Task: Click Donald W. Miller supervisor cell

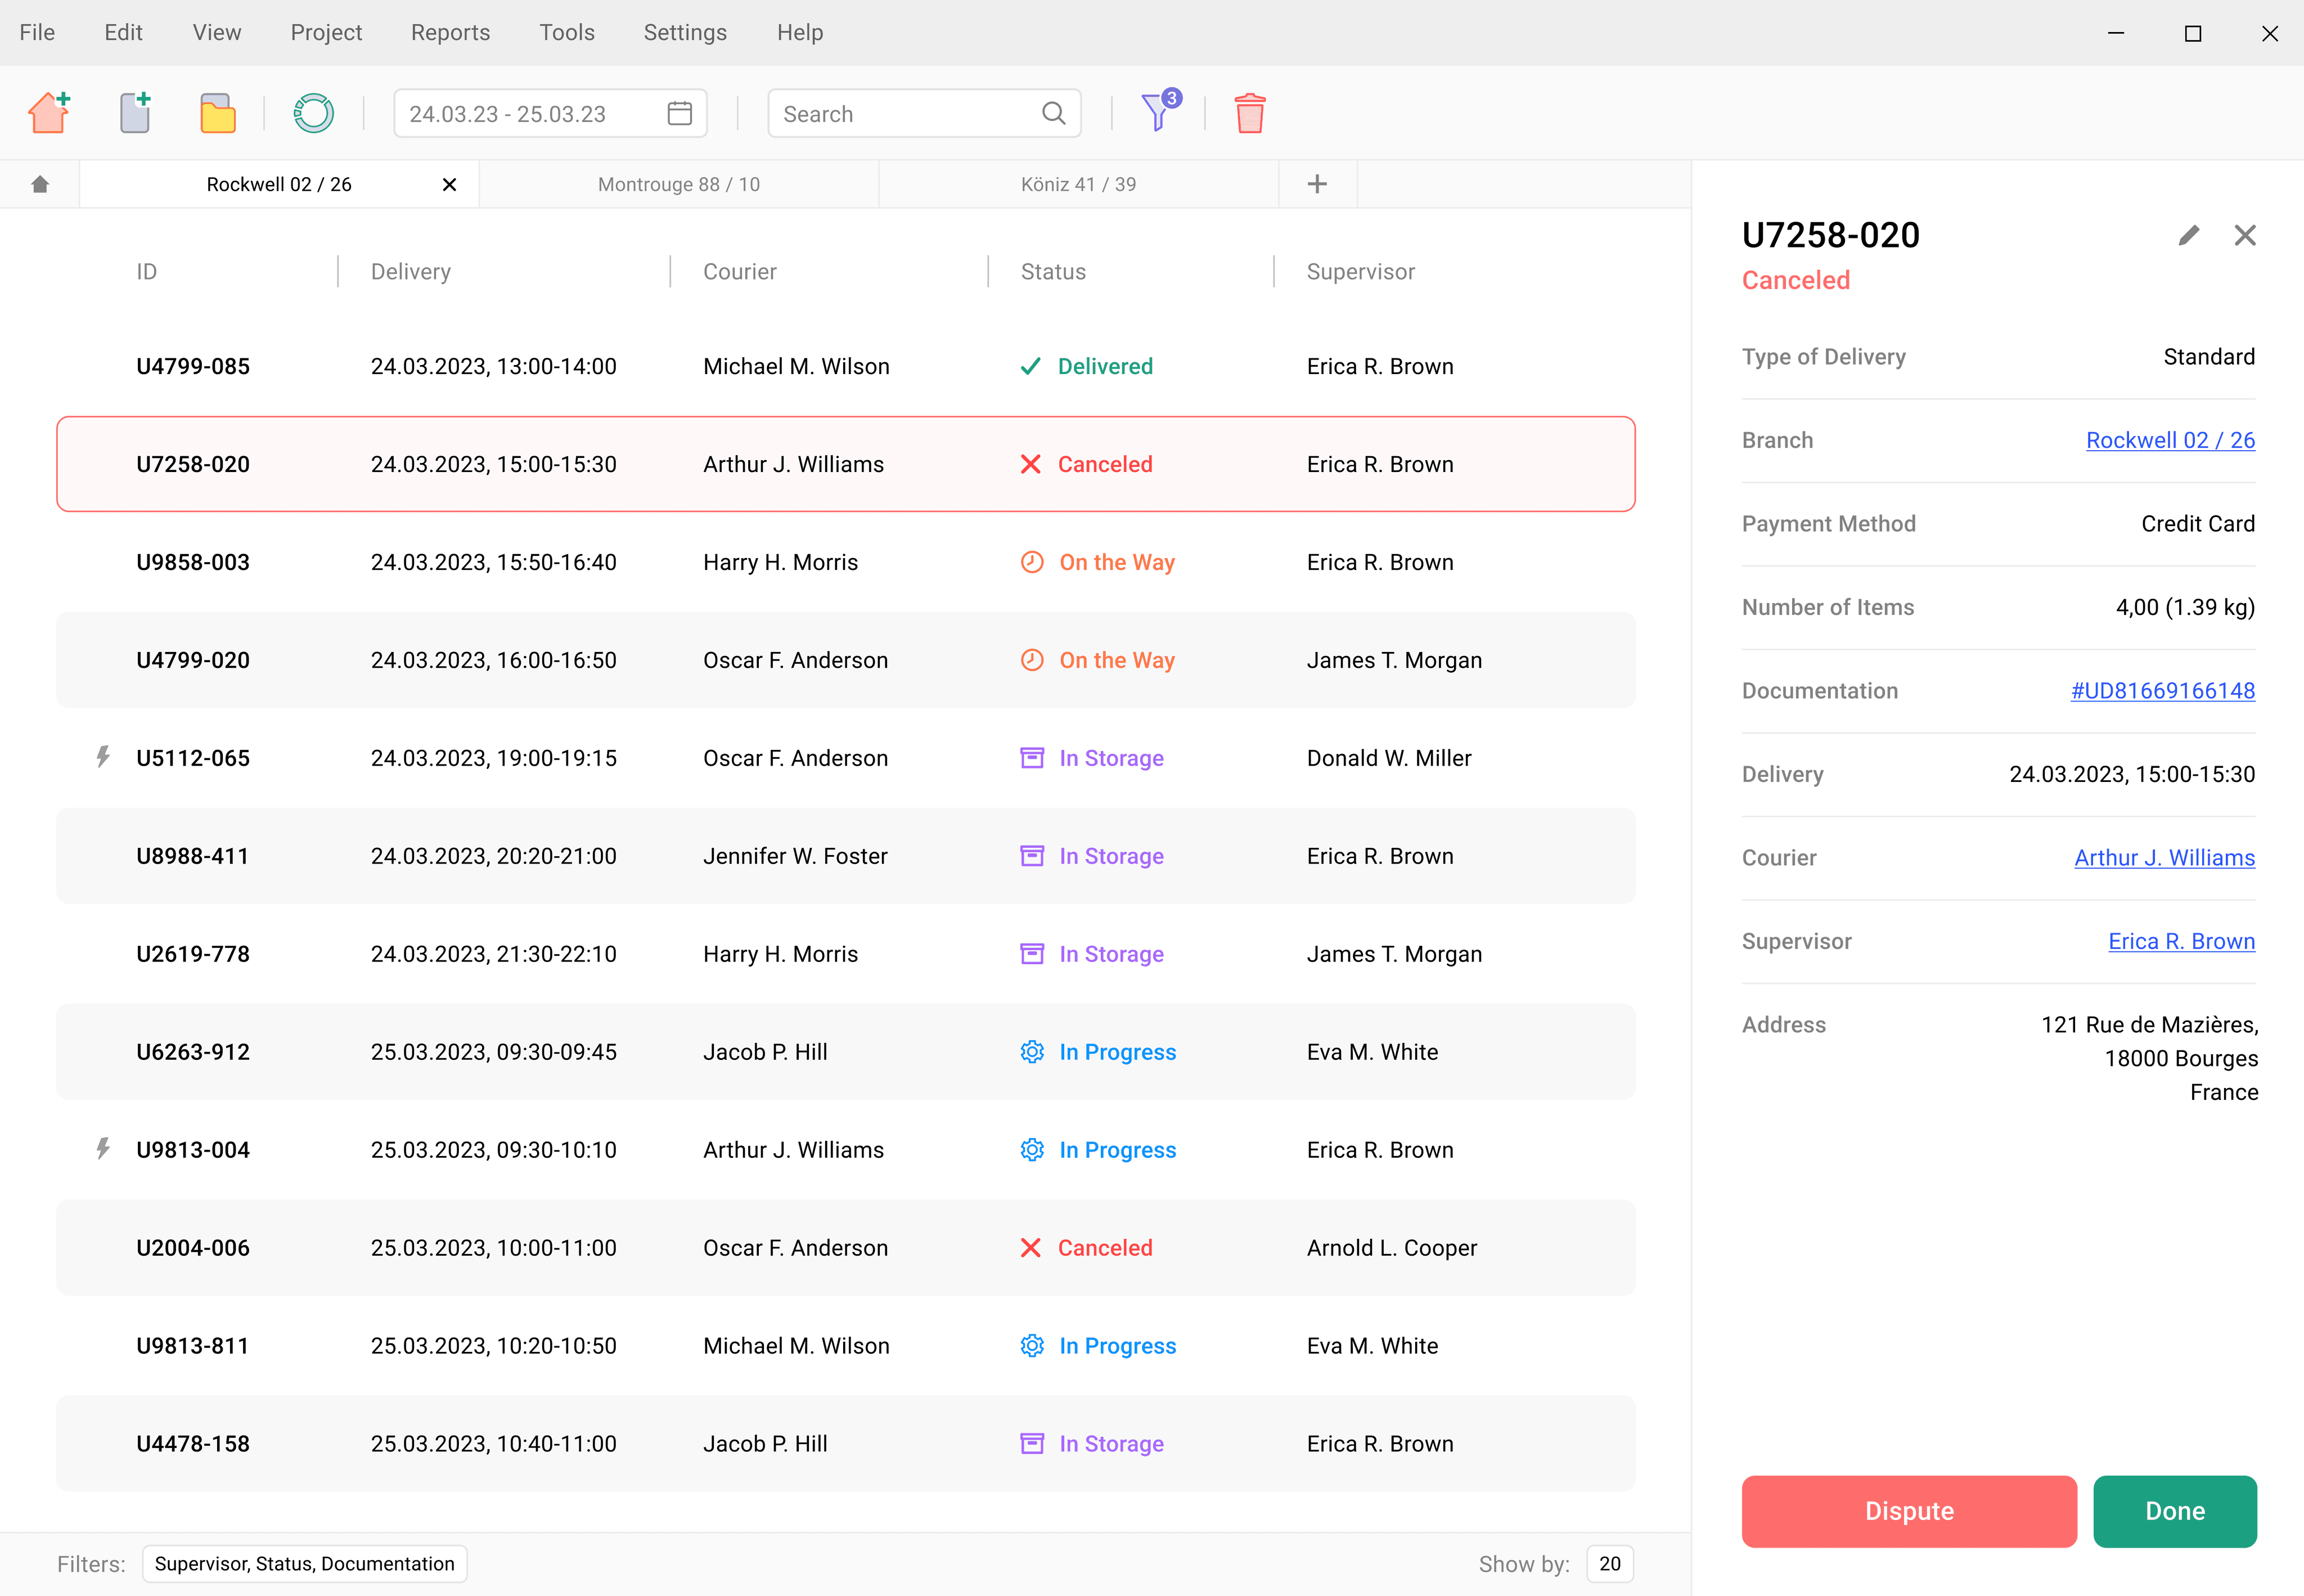Action: point(1389,758)
